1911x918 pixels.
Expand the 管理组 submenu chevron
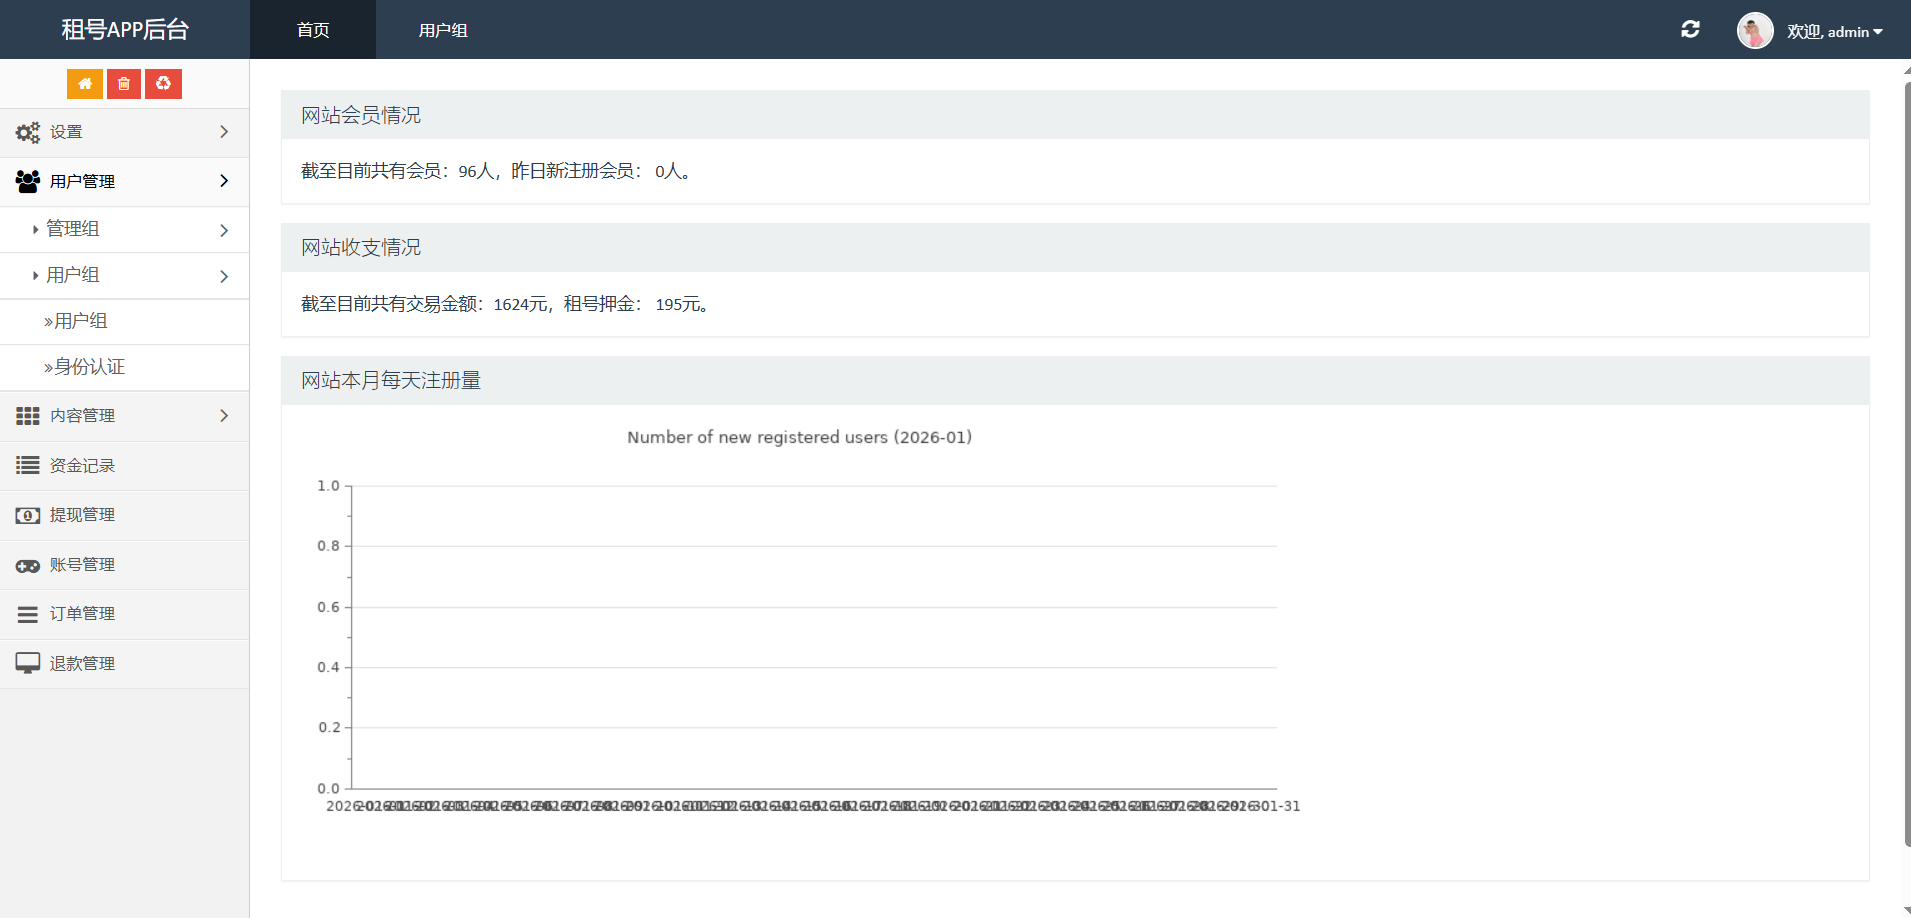tap(224, 230)
